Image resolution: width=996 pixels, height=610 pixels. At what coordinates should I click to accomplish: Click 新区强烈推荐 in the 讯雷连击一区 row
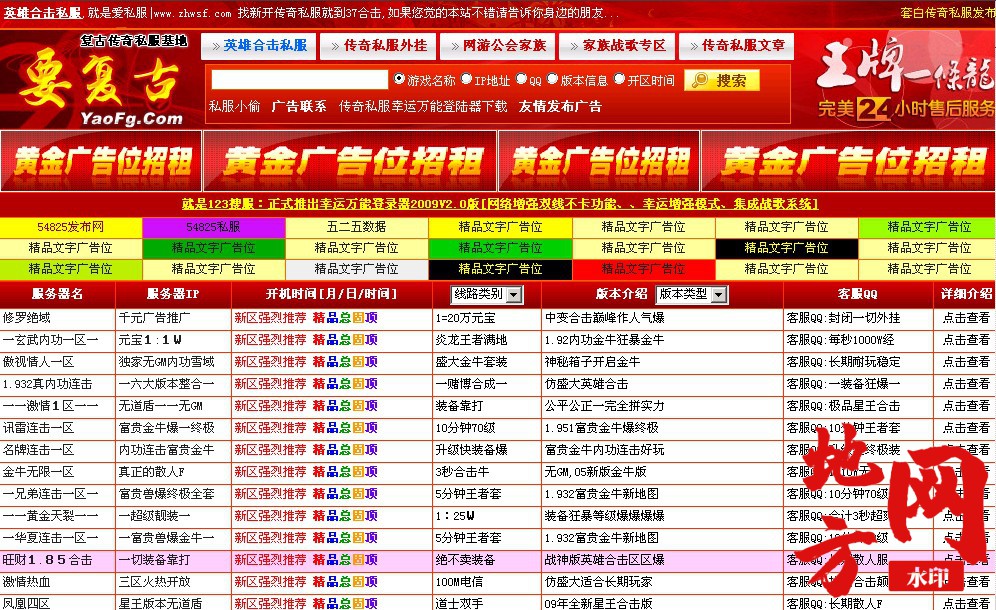click(x=270, y=428)
